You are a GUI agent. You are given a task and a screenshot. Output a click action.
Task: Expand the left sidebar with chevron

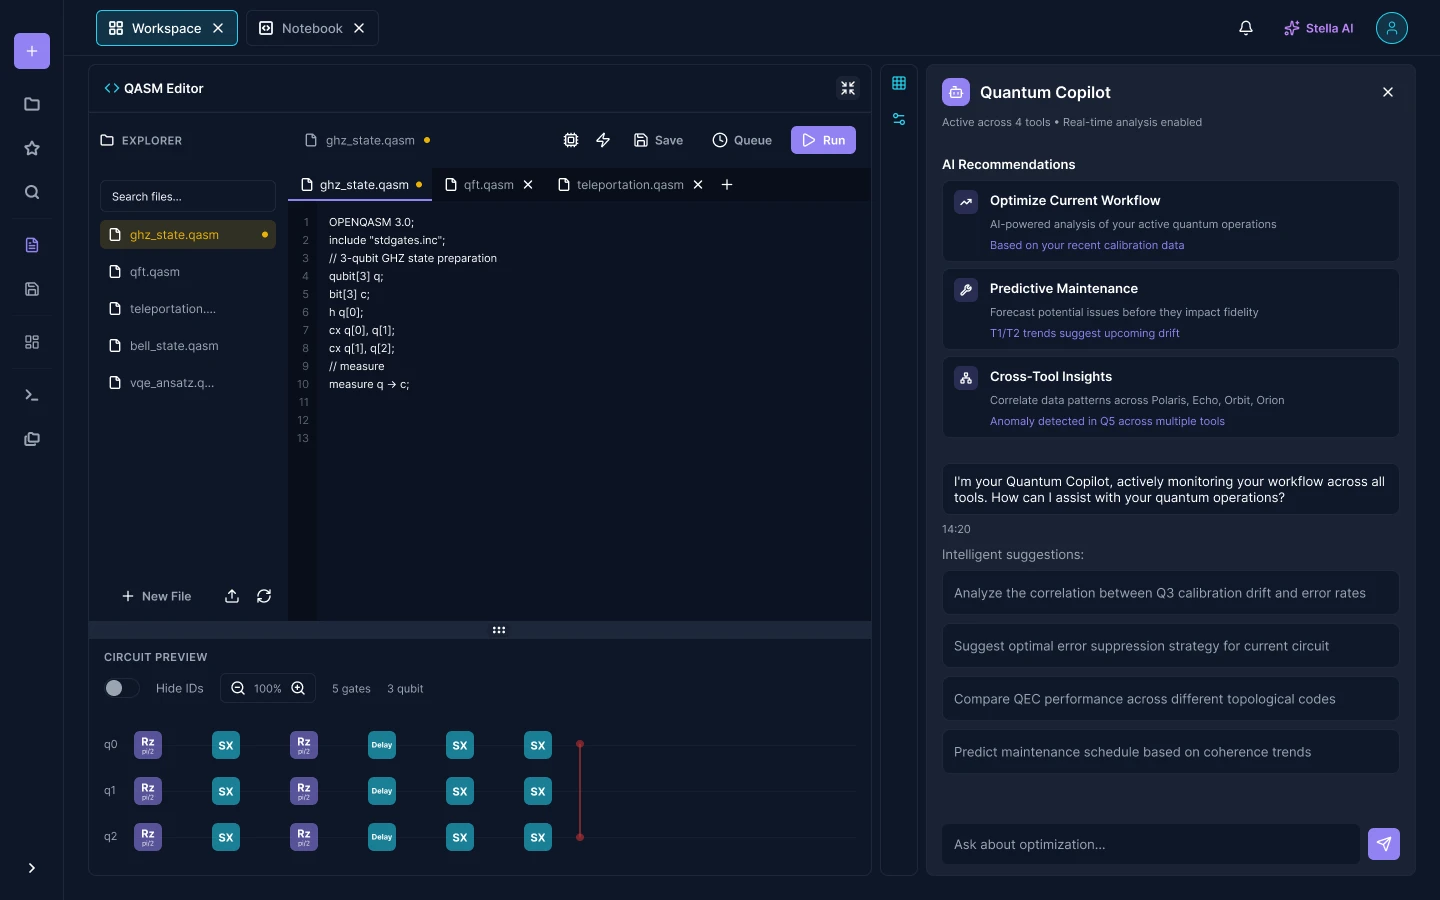(x=32, y=868)
